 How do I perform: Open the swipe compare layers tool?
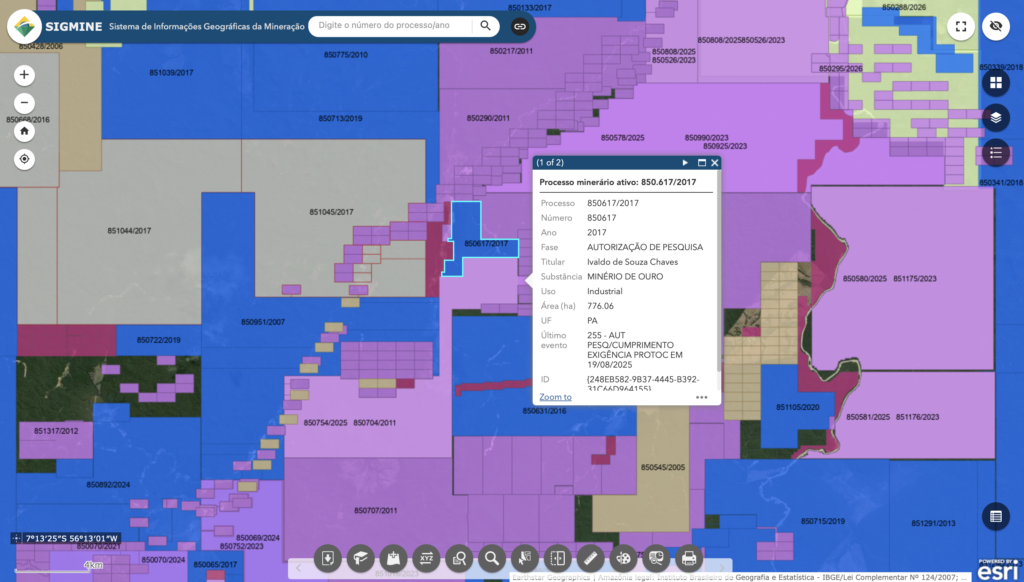(x=558, y=558)
